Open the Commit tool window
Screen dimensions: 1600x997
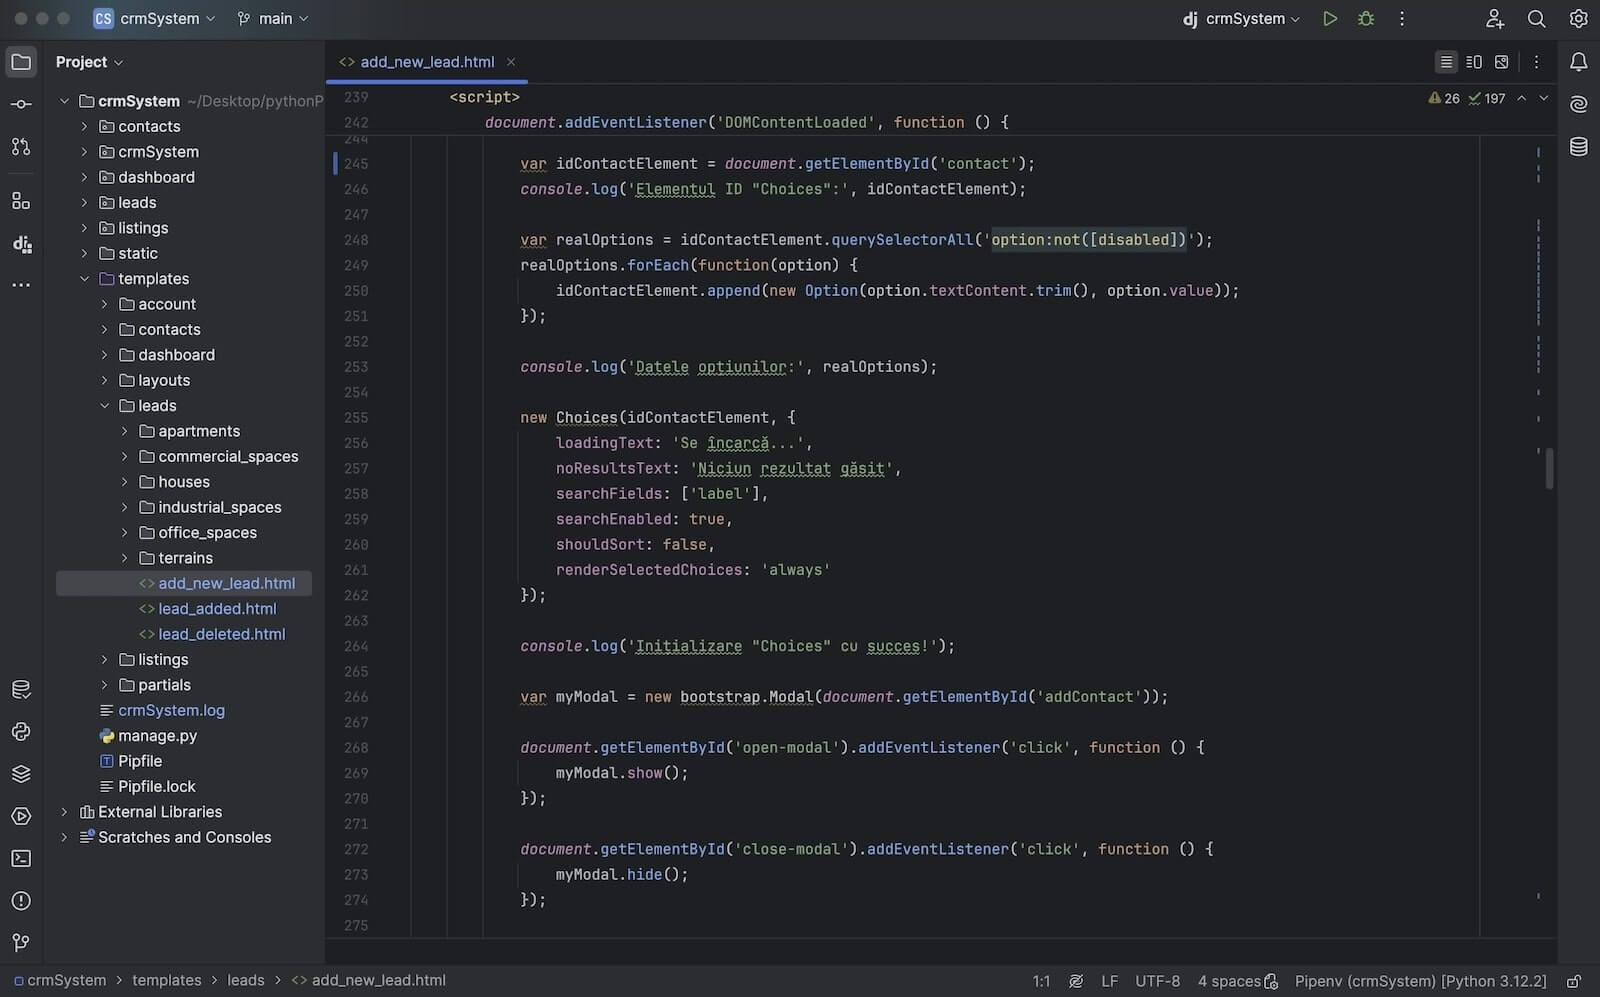[21, 104]
